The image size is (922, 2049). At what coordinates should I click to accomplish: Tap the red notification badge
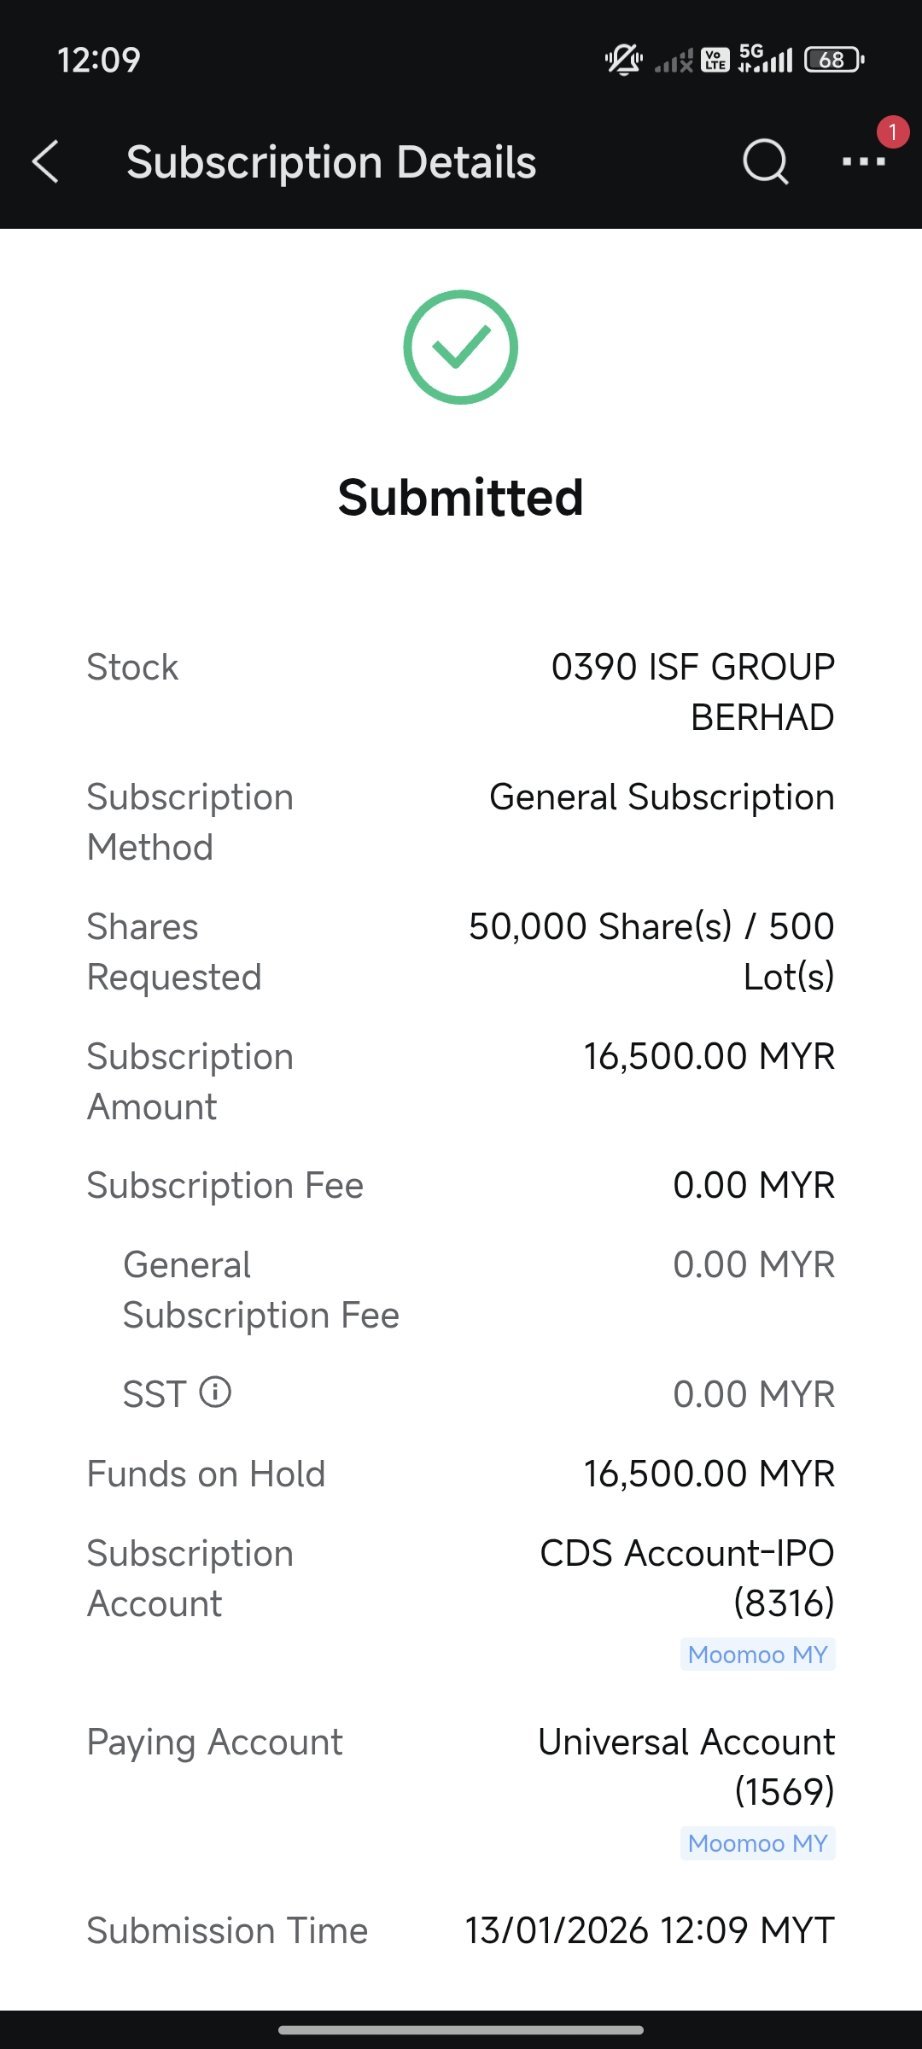pyautogui.click(x=892, y=132)
